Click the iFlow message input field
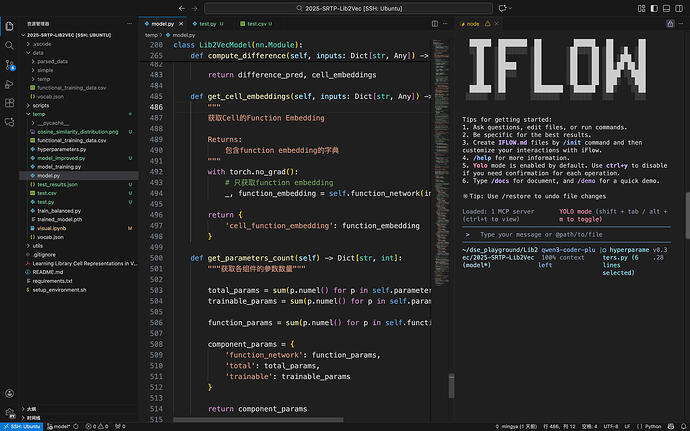This screenshot has width=690, height=431. pos(566,235)
